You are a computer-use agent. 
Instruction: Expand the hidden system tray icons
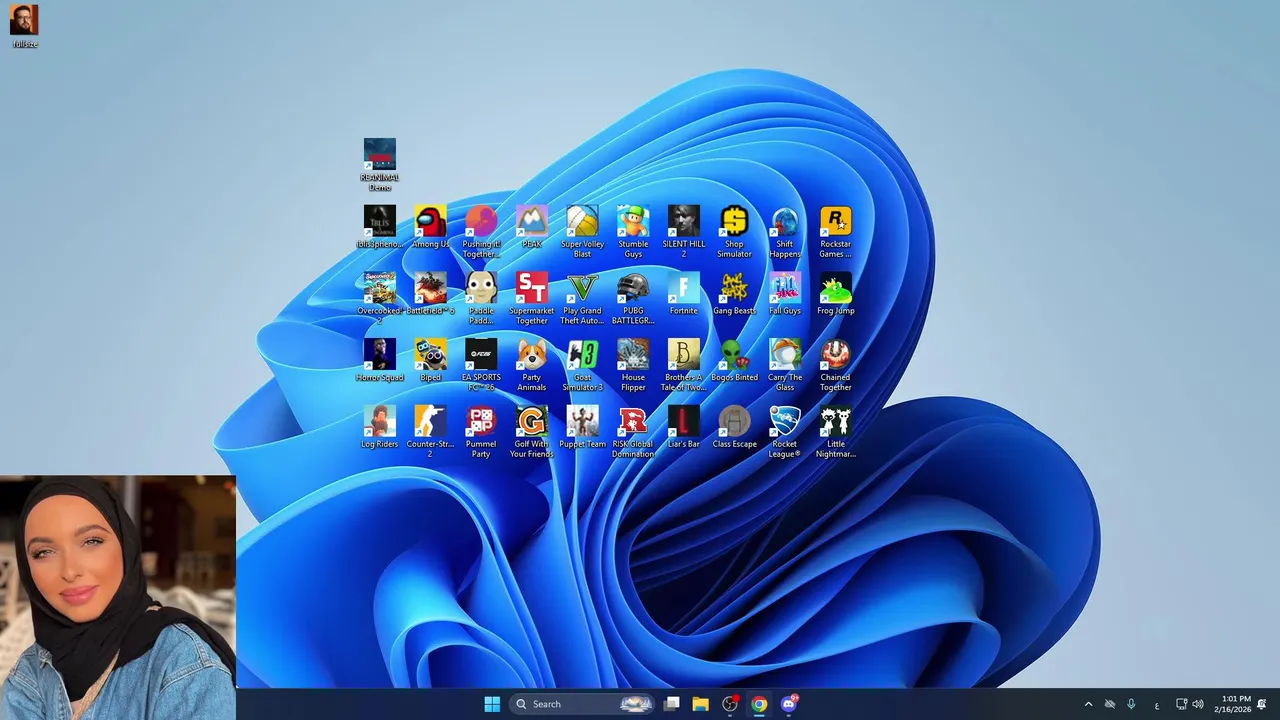[x=1088, y=704]
